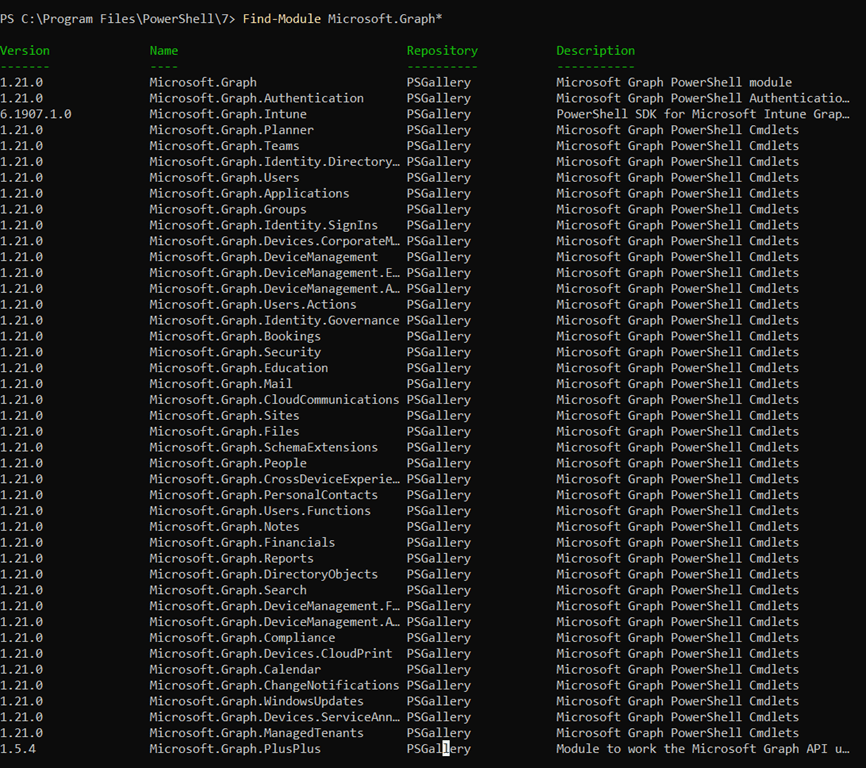Click the Description column header

595,51
